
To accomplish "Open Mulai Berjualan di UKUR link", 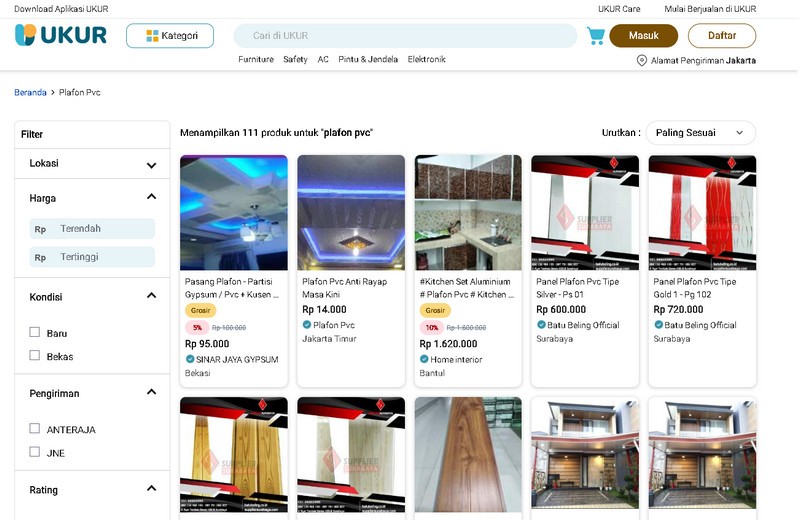I will coord(710,9).
